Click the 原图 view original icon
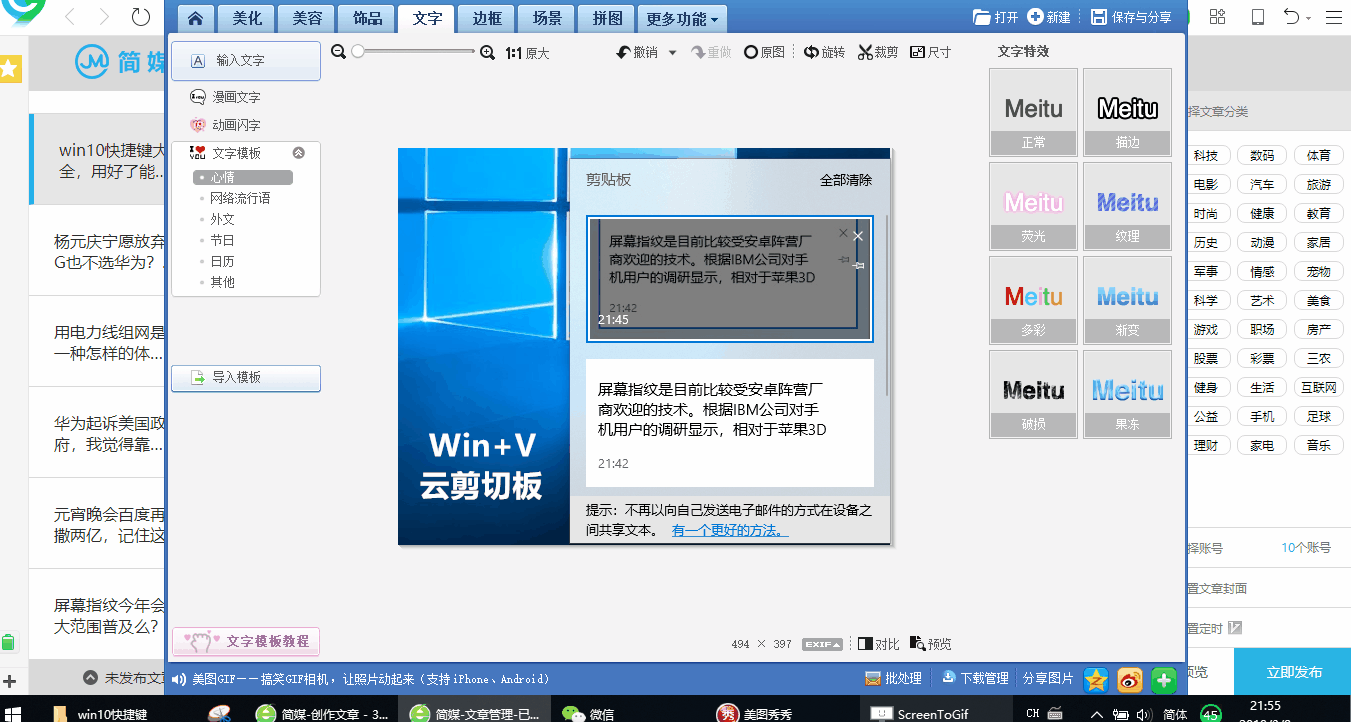Image resolution: width=1351 pixels, height=722 pixels. pos(764,51)
